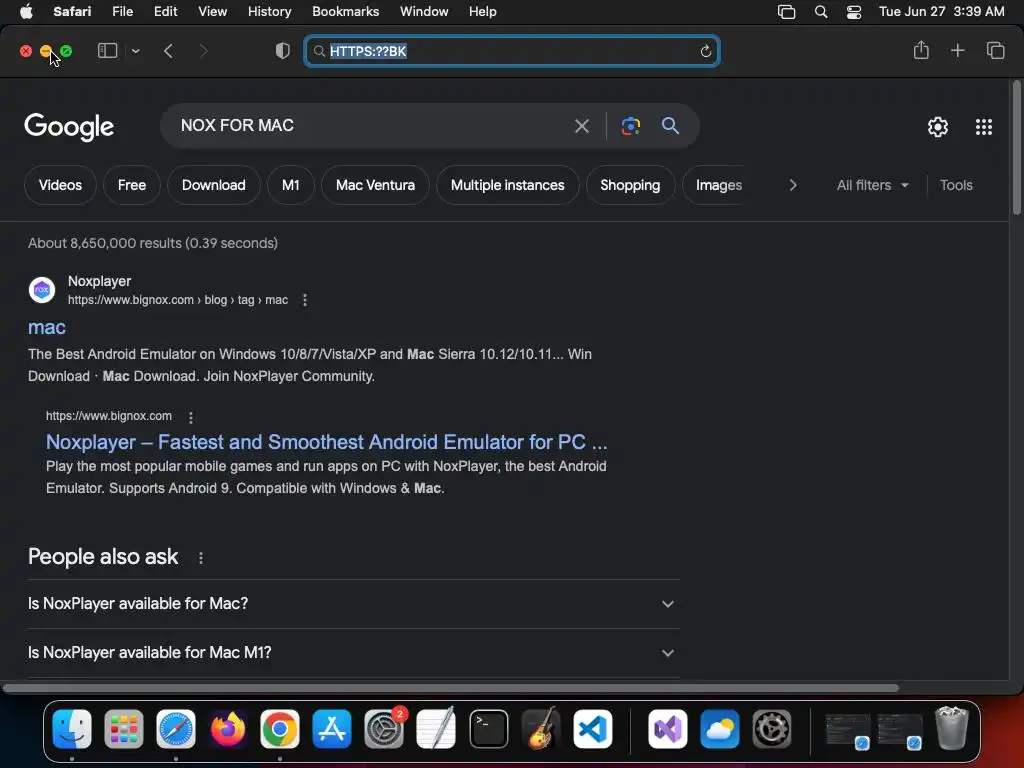This screenshot has width=1024, height=768.
Task: Select the Multiple instances filter chip
Action: pos(507,185)
